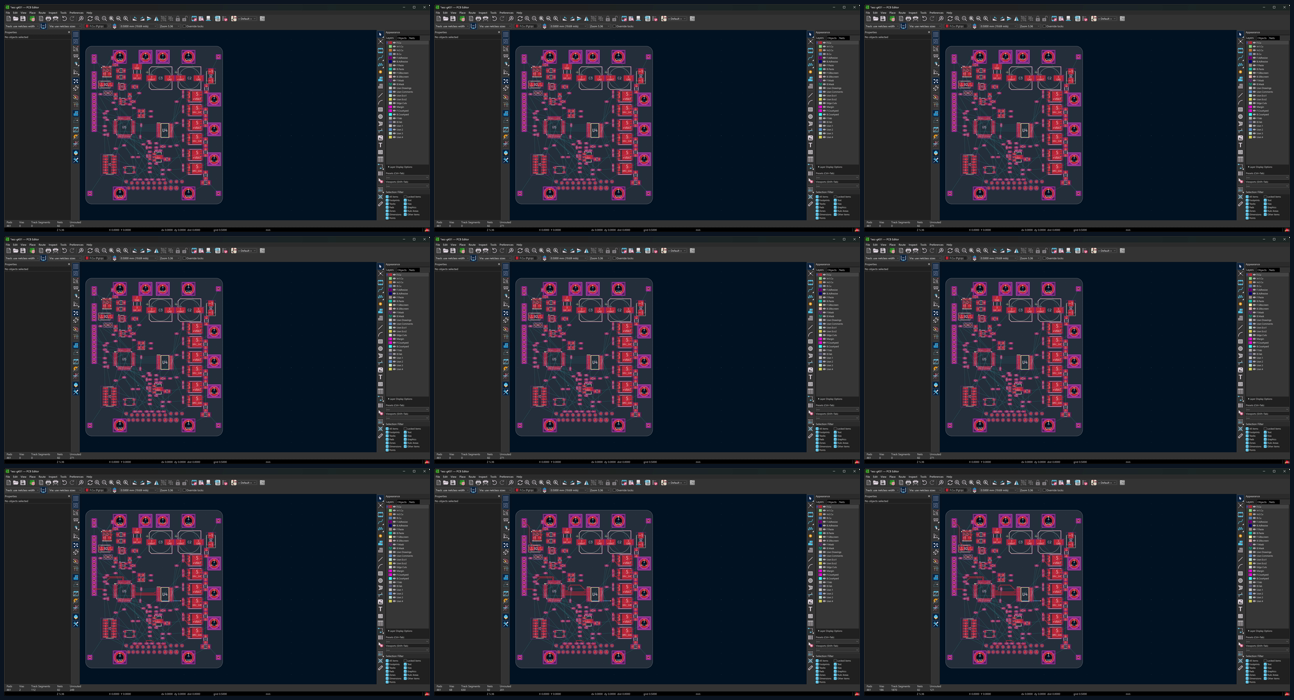Viewport: 1294px width, 700px height.
Task: Toggle Edge.Cuts layer visibility in top-right window
Action: click(x=1253, y=103)
